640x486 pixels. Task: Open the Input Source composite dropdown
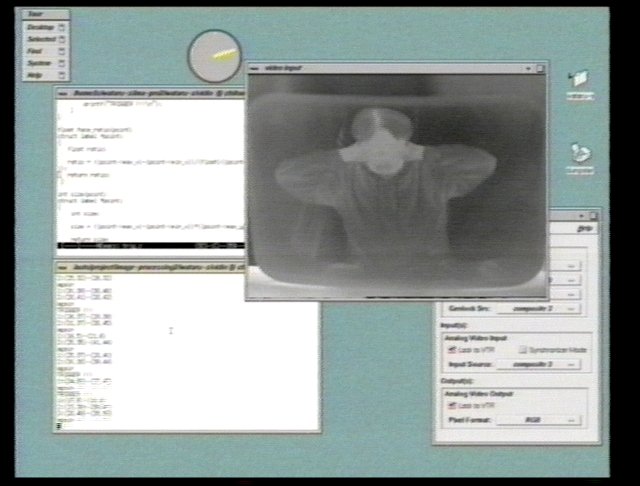click(540, 365)
